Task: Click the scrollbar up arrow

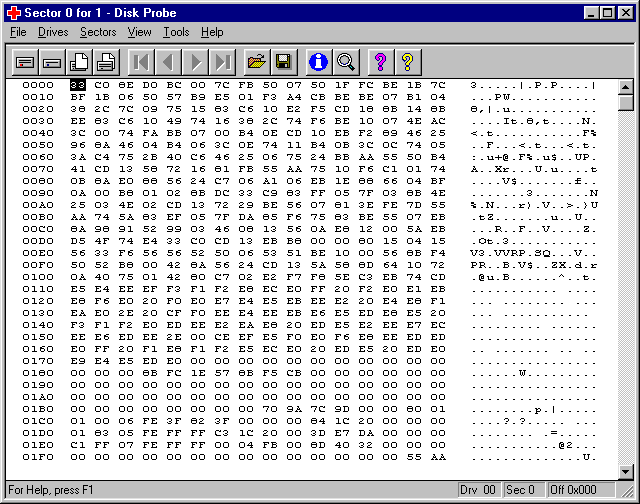Action: coord(626,87)
